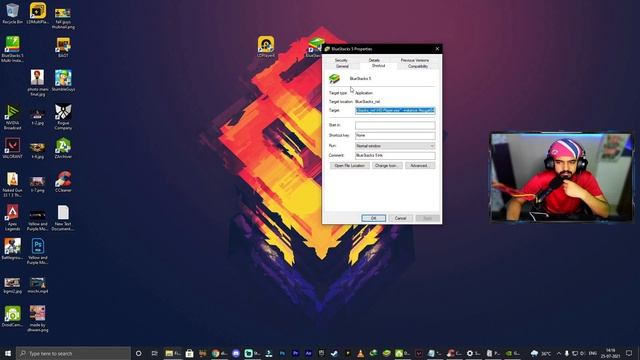Image resolution: width=640 pixels, height=360 pixels.
Task: Open After Effects from the taskbar
Action: [x=308, y=353]
